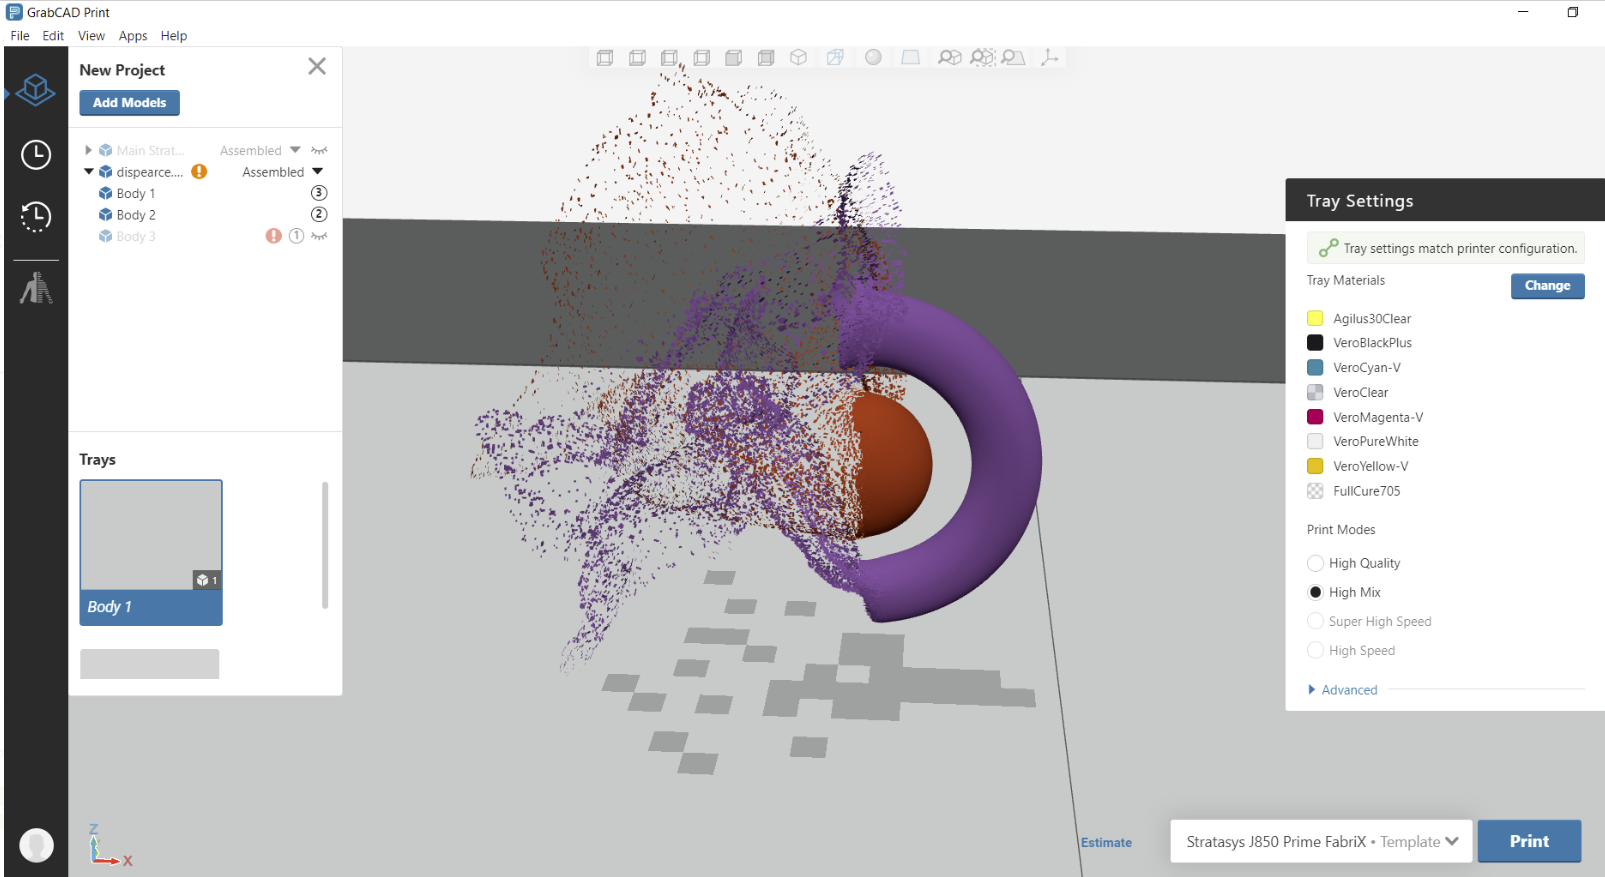Expand the Advanced print settings
The image size is (1605, 877).
(x=1342, y=690)
